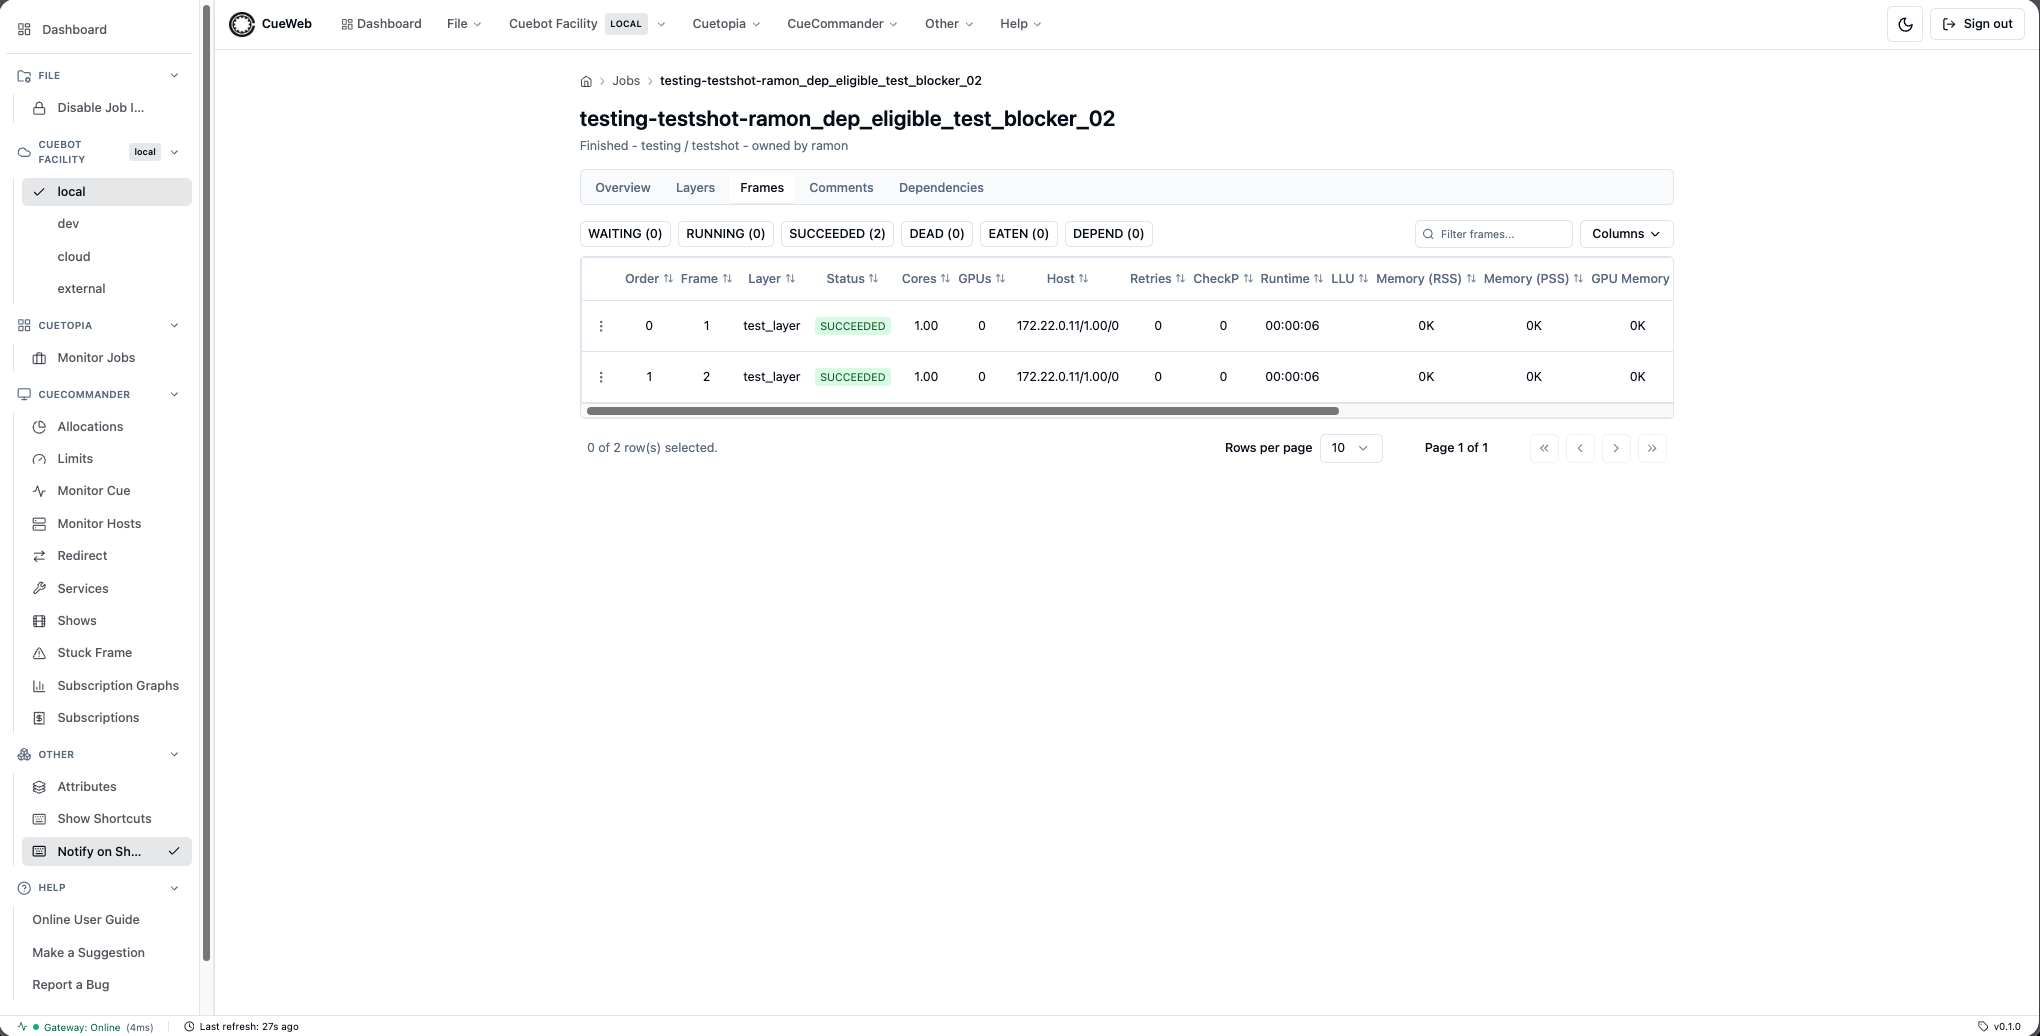Go to next page button
The width and height of the screenshot is (2040, 1036).
click(x=1616, y=448)
